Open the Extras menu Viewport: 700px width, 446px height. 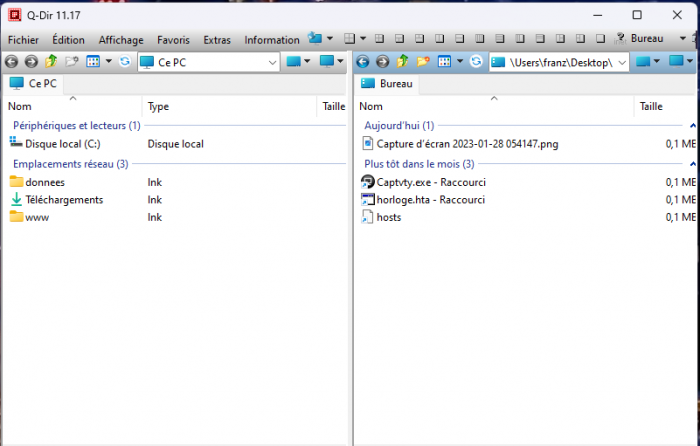[x=216, y=40]
